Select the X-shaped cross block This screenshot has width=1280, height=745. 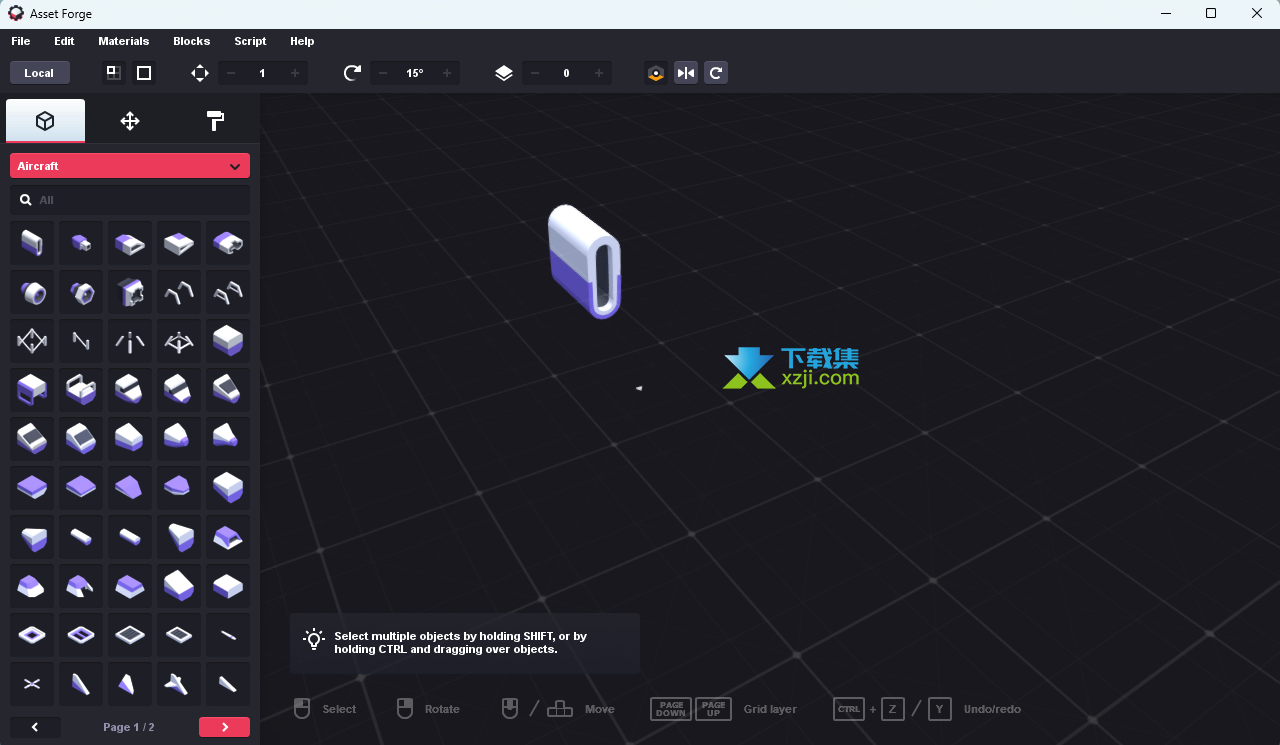32,684
